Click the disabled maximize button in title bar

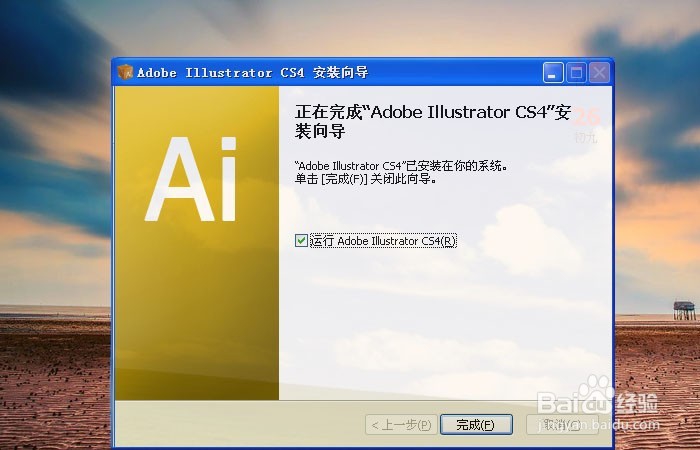point(576,73)
